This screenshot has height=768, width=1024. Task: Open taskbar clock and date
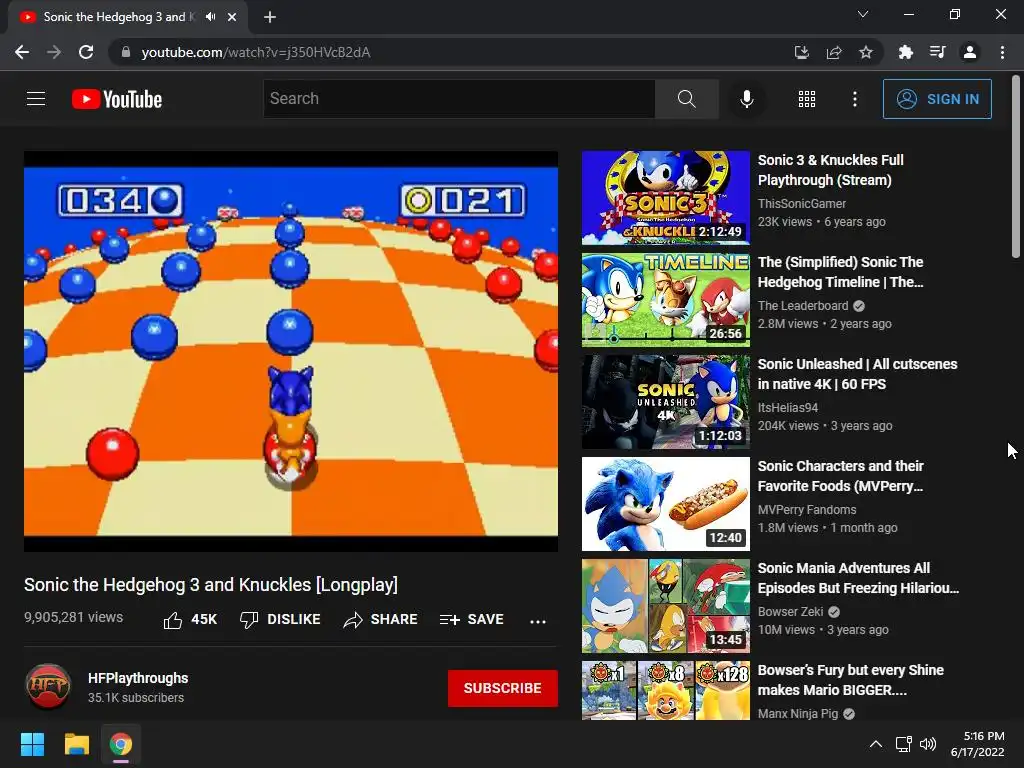(x=978, y=744)
